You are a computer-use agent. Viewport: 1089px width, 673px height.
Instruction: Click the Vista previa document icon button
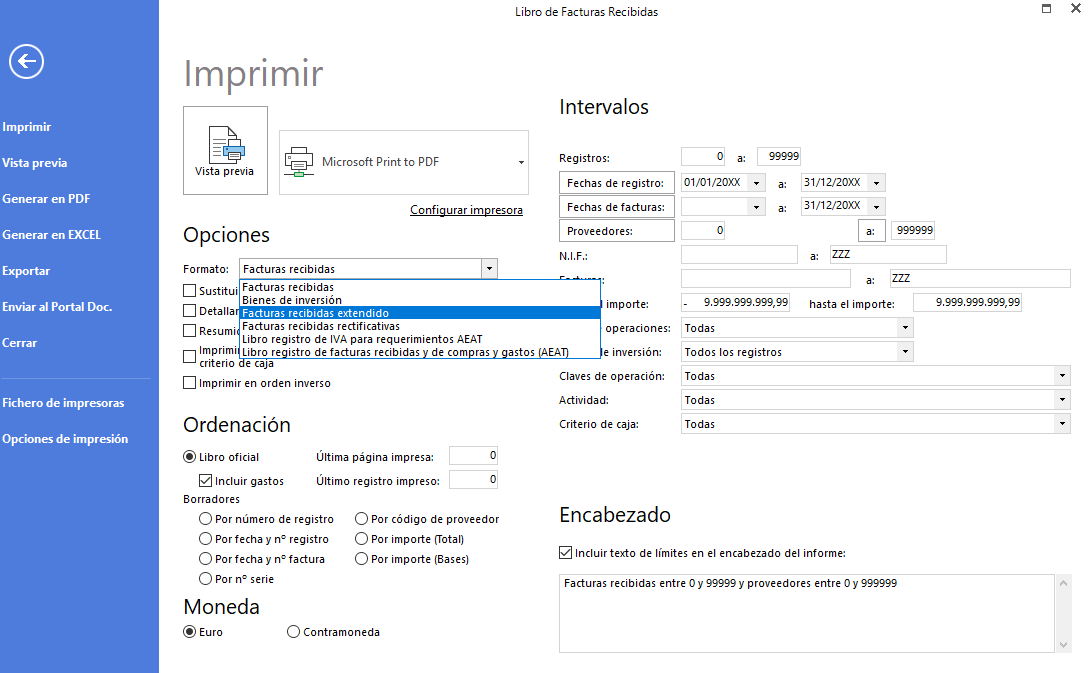tap(225, 151)
